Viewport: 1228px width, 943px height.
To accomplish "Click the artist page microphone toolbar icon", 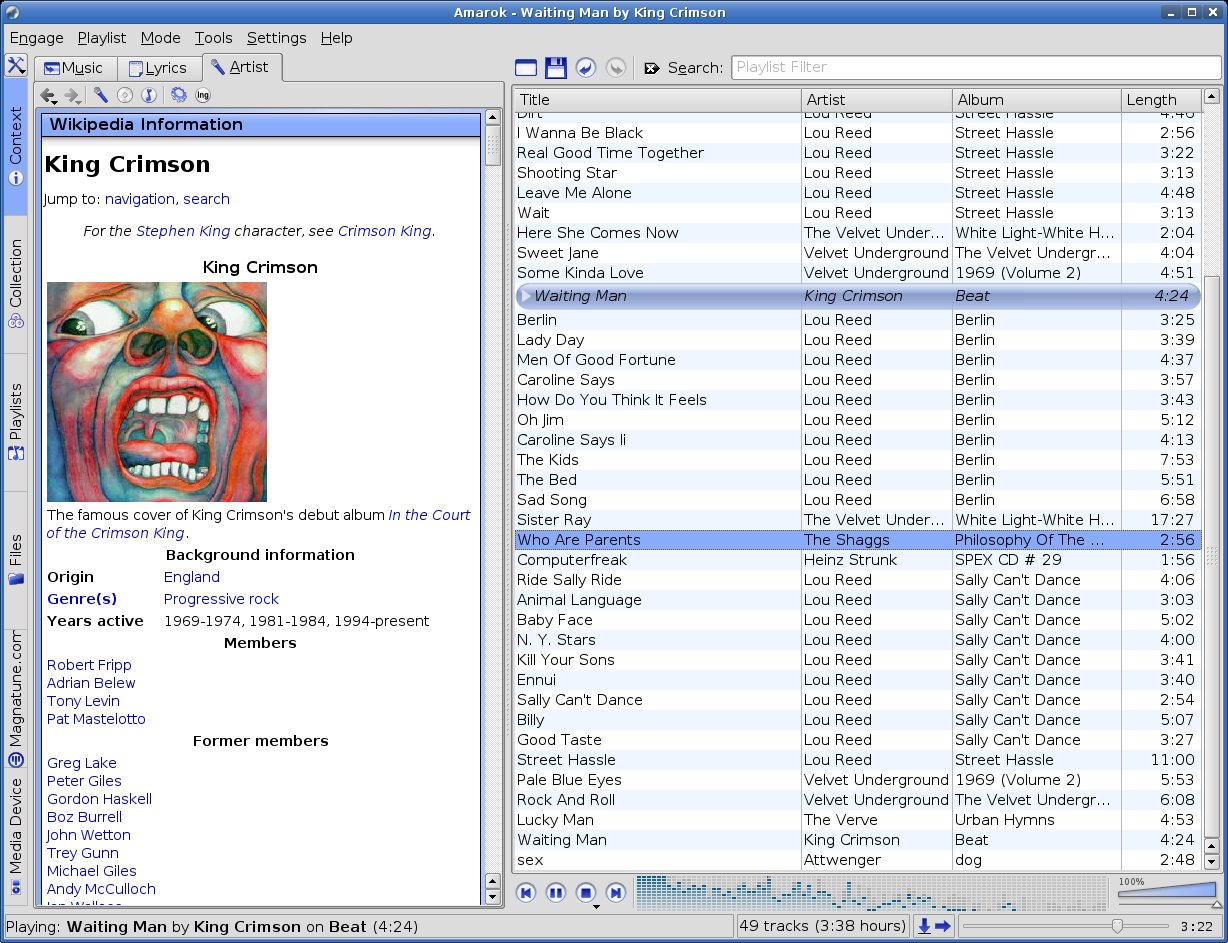I will point(101,96).
